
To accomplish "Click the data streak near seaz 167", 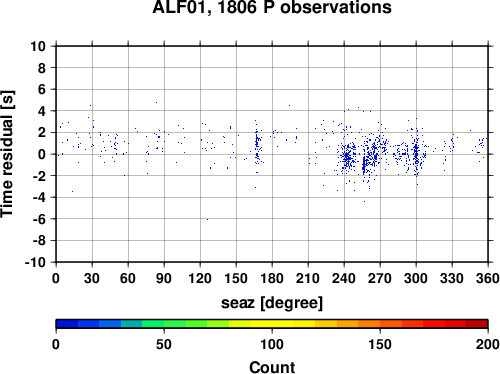I will coord(257,147).
